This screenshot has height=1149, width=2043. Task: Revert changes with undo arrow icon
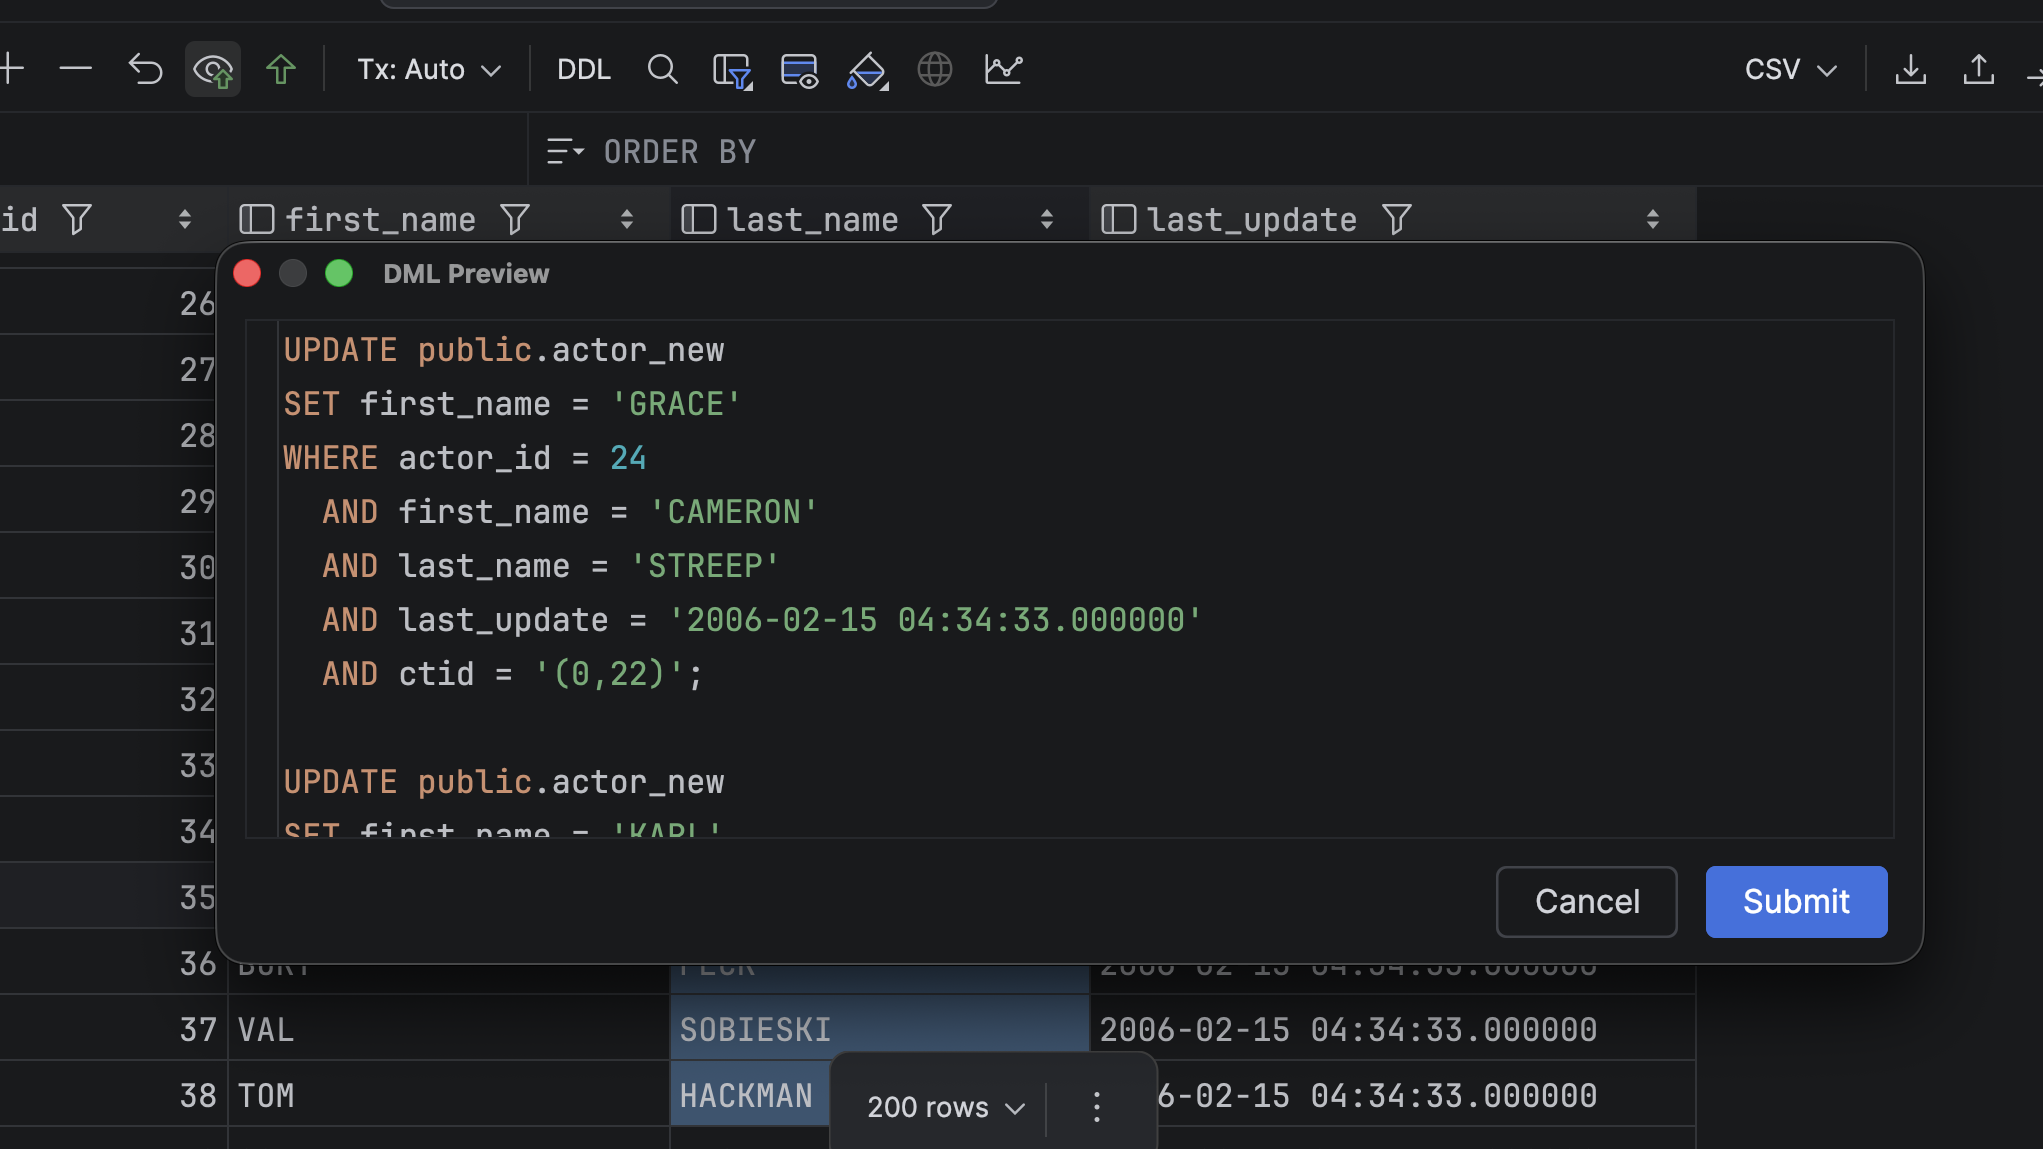point(145,69)
